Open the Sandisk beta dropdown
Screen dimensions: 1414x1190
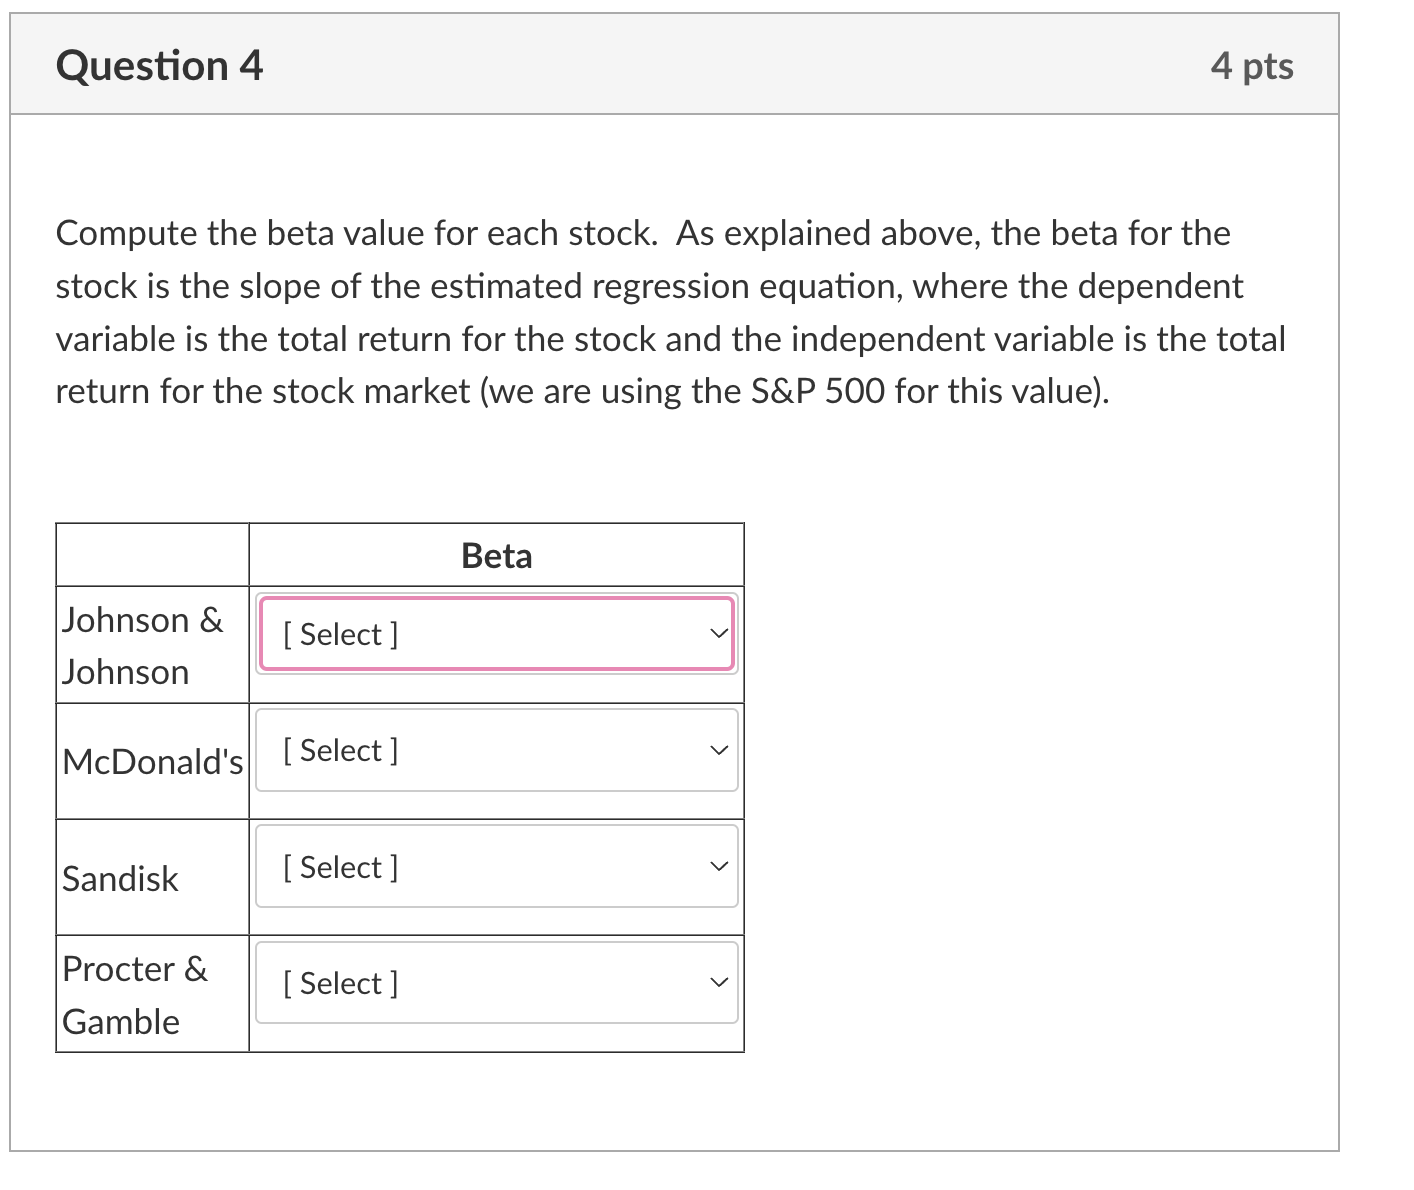tap(497, 866)
